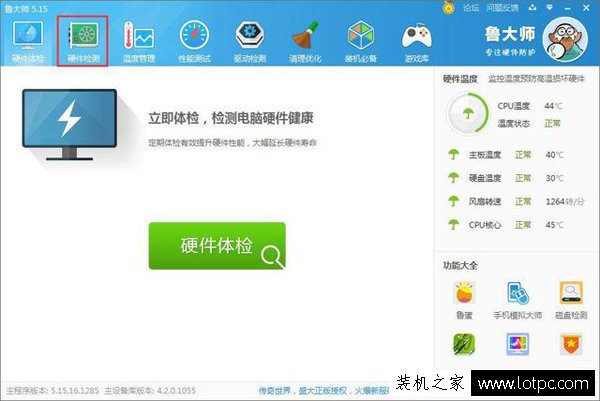This screenshot has height=401, width=600.
Task: Click umbrella icon beside 风扇转速
Action: 453,201
